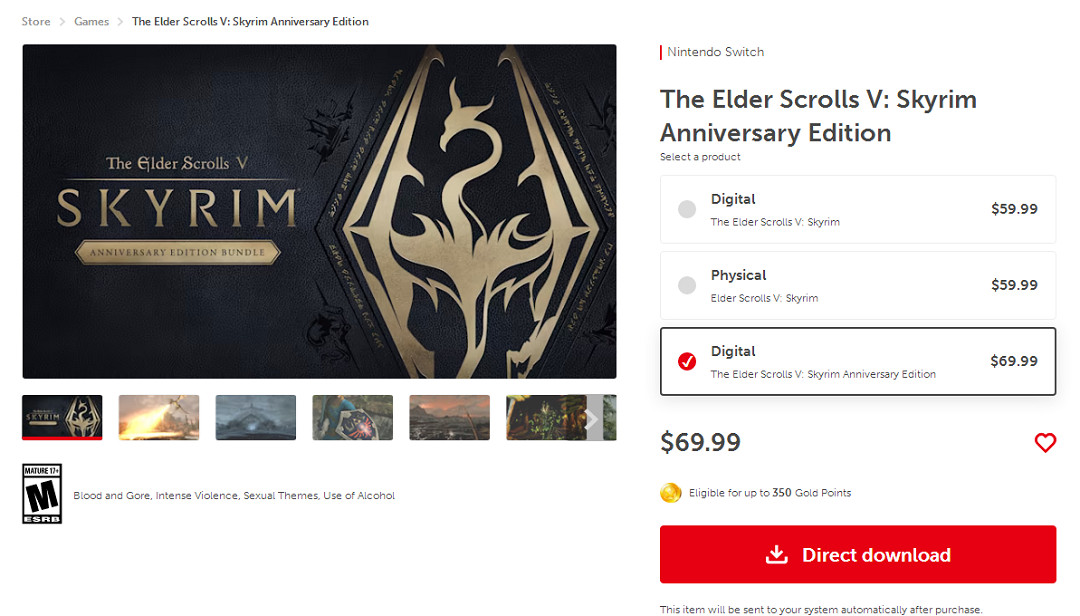Select the Skyrim logo thumbnail

click(62, 417)
